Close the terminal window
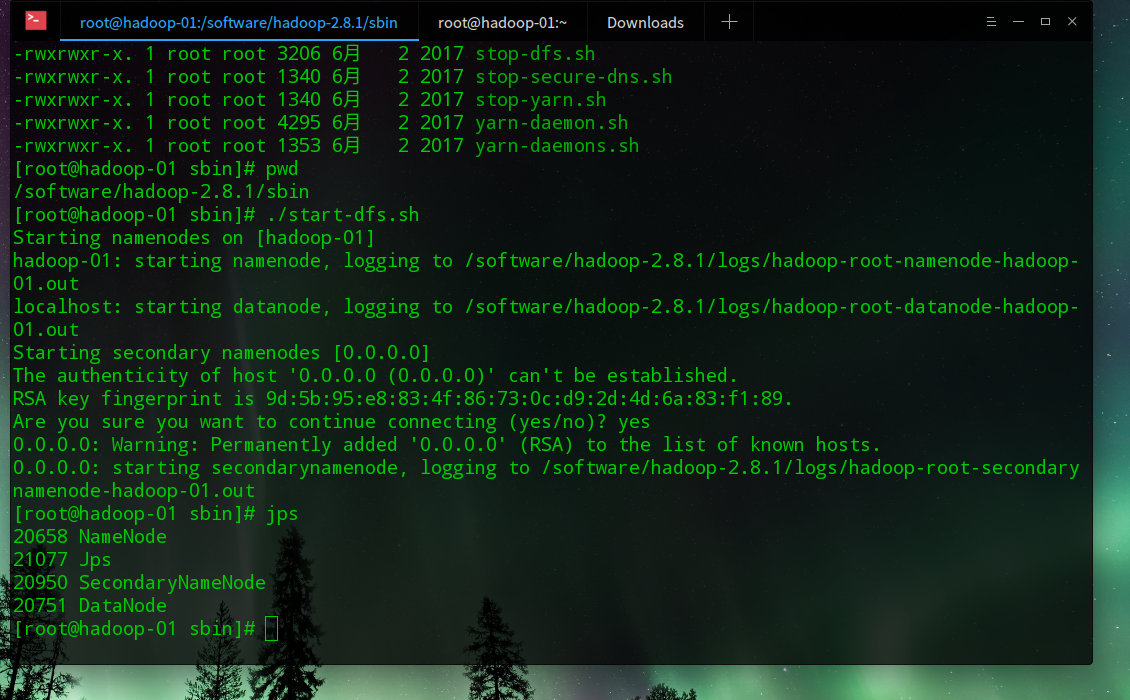1130x700 pixels. 1072,22
